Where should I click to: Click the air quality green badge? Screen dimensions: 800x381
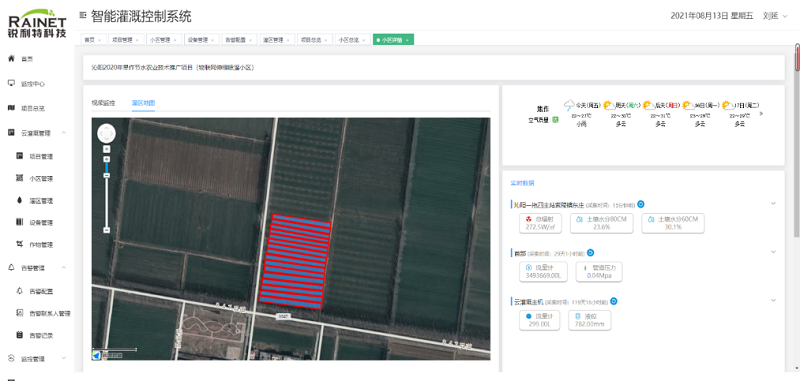tap(555, 120)
